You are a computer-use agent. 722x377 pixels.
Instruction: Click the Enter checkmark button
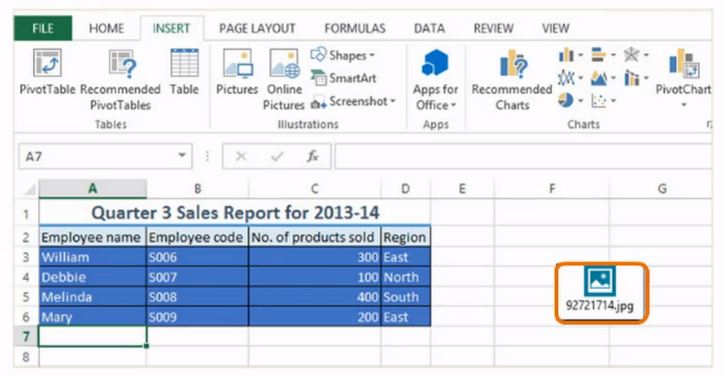277,157
